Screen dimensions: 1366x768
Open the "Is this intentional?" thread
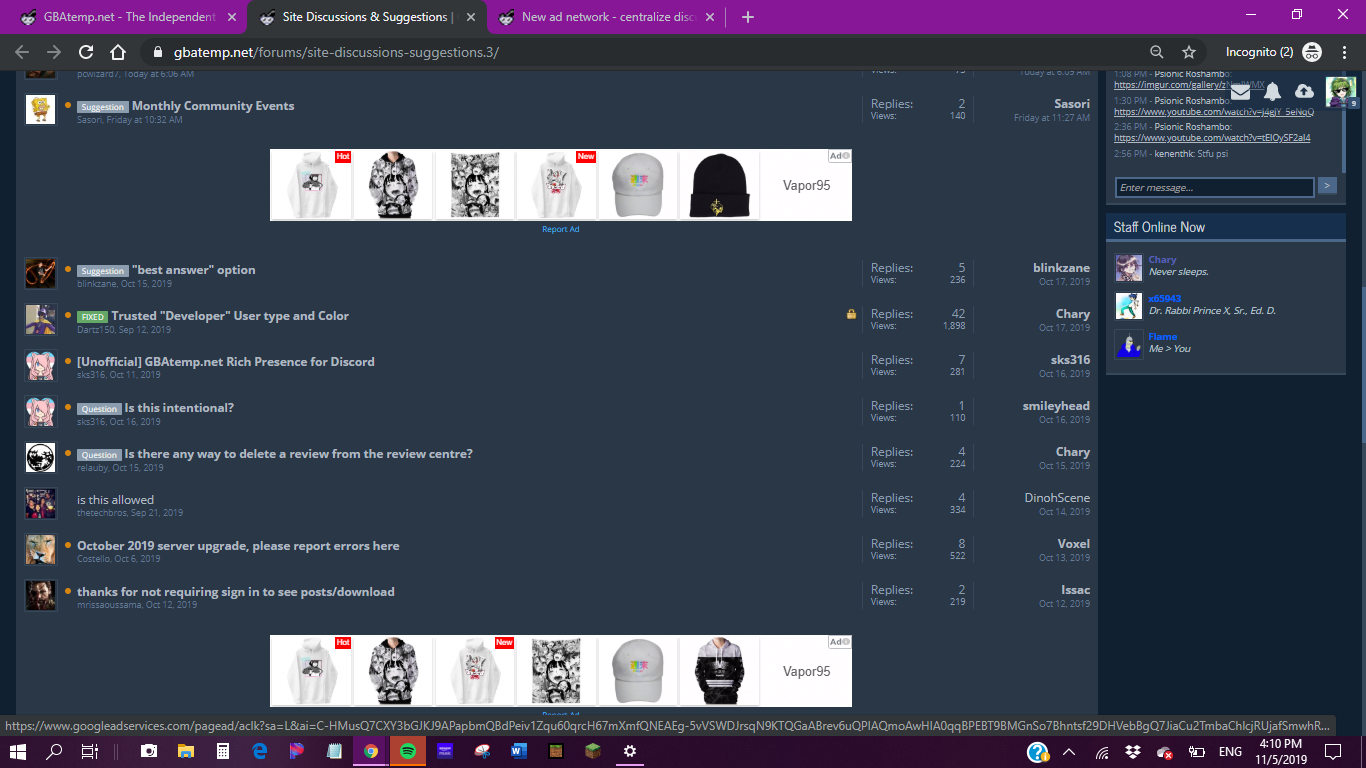coord(179,408)
